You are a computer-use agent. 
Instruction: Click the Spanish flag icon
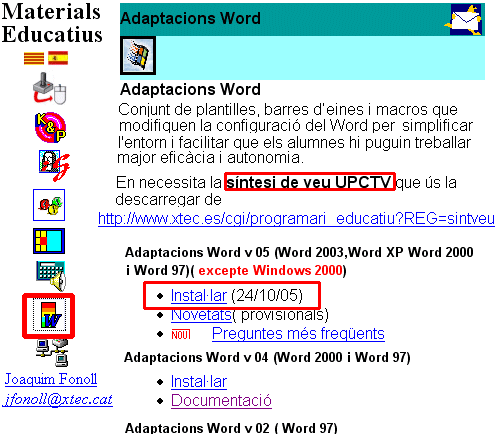click(x=58, y=58)
